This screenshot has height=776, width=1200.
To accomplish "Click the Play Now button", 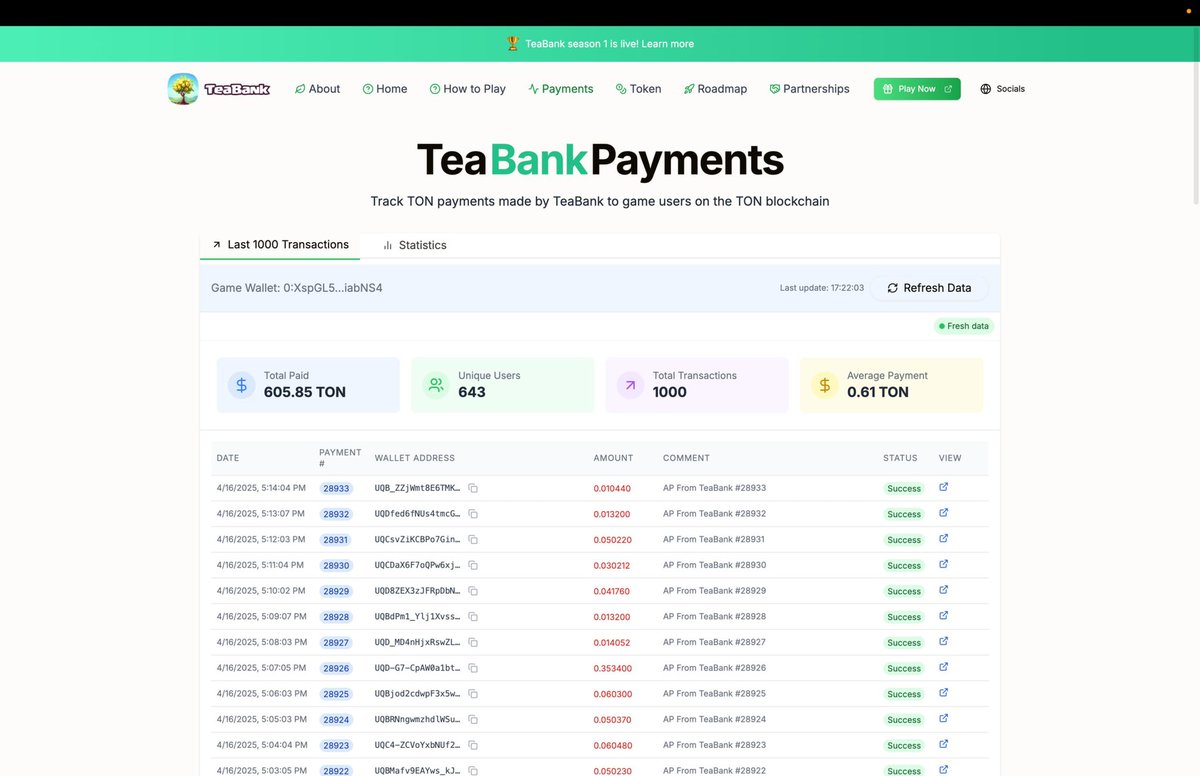I will point(916,89).
